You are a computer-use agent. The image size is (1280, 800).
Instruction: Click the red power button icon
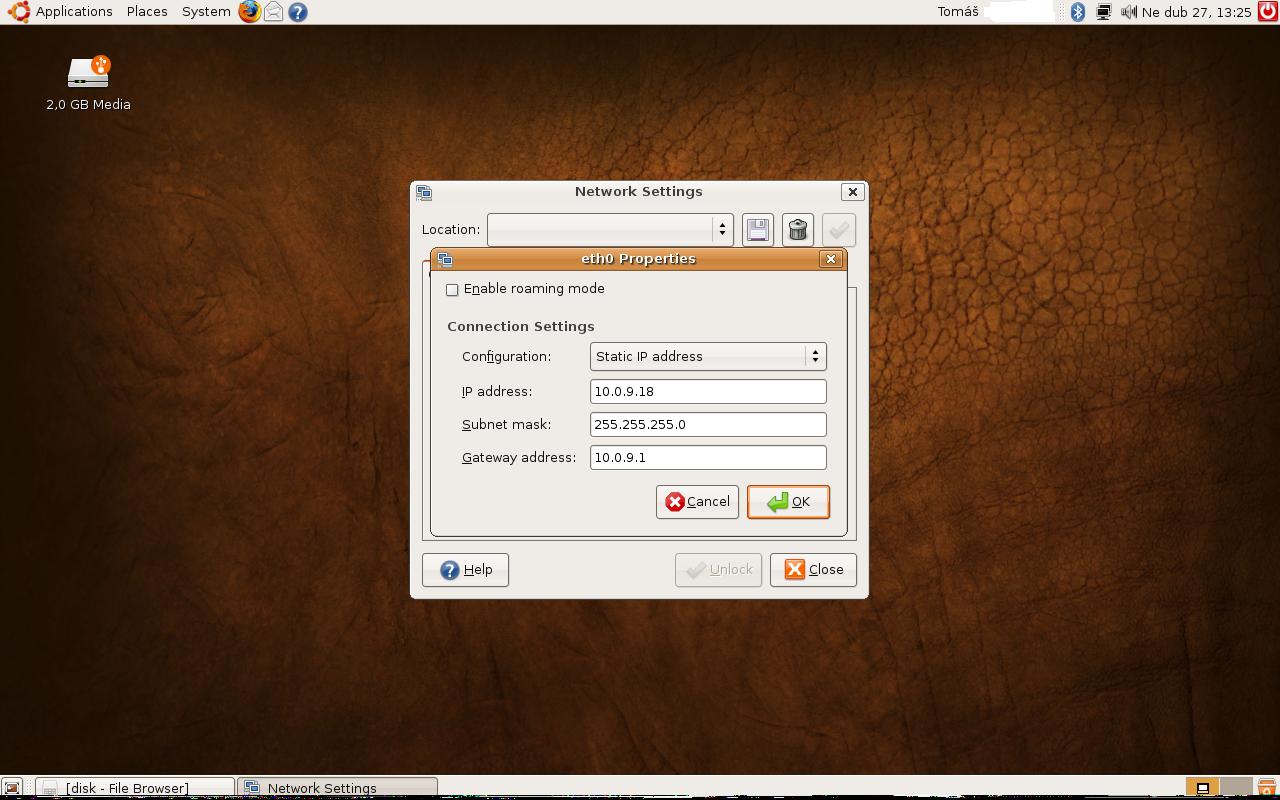pyautogui.click(x=1267, y=12)
